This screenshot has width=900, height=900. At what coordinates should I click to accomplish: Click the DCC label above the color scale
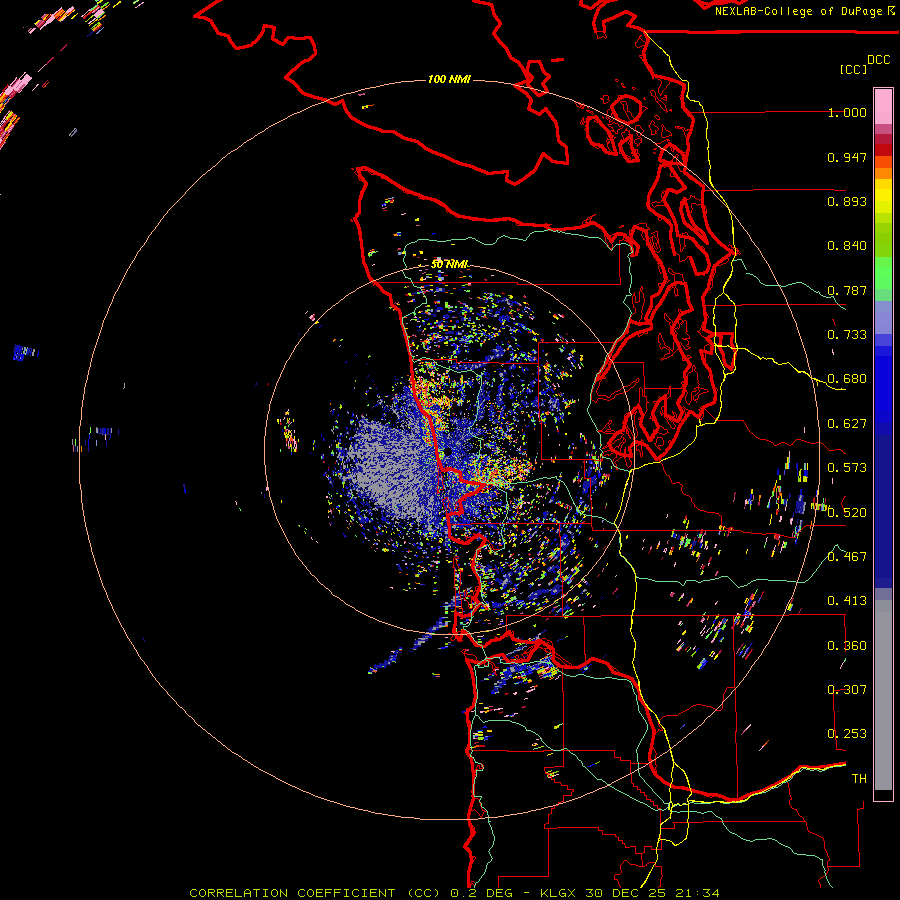[x=878, y=60]
